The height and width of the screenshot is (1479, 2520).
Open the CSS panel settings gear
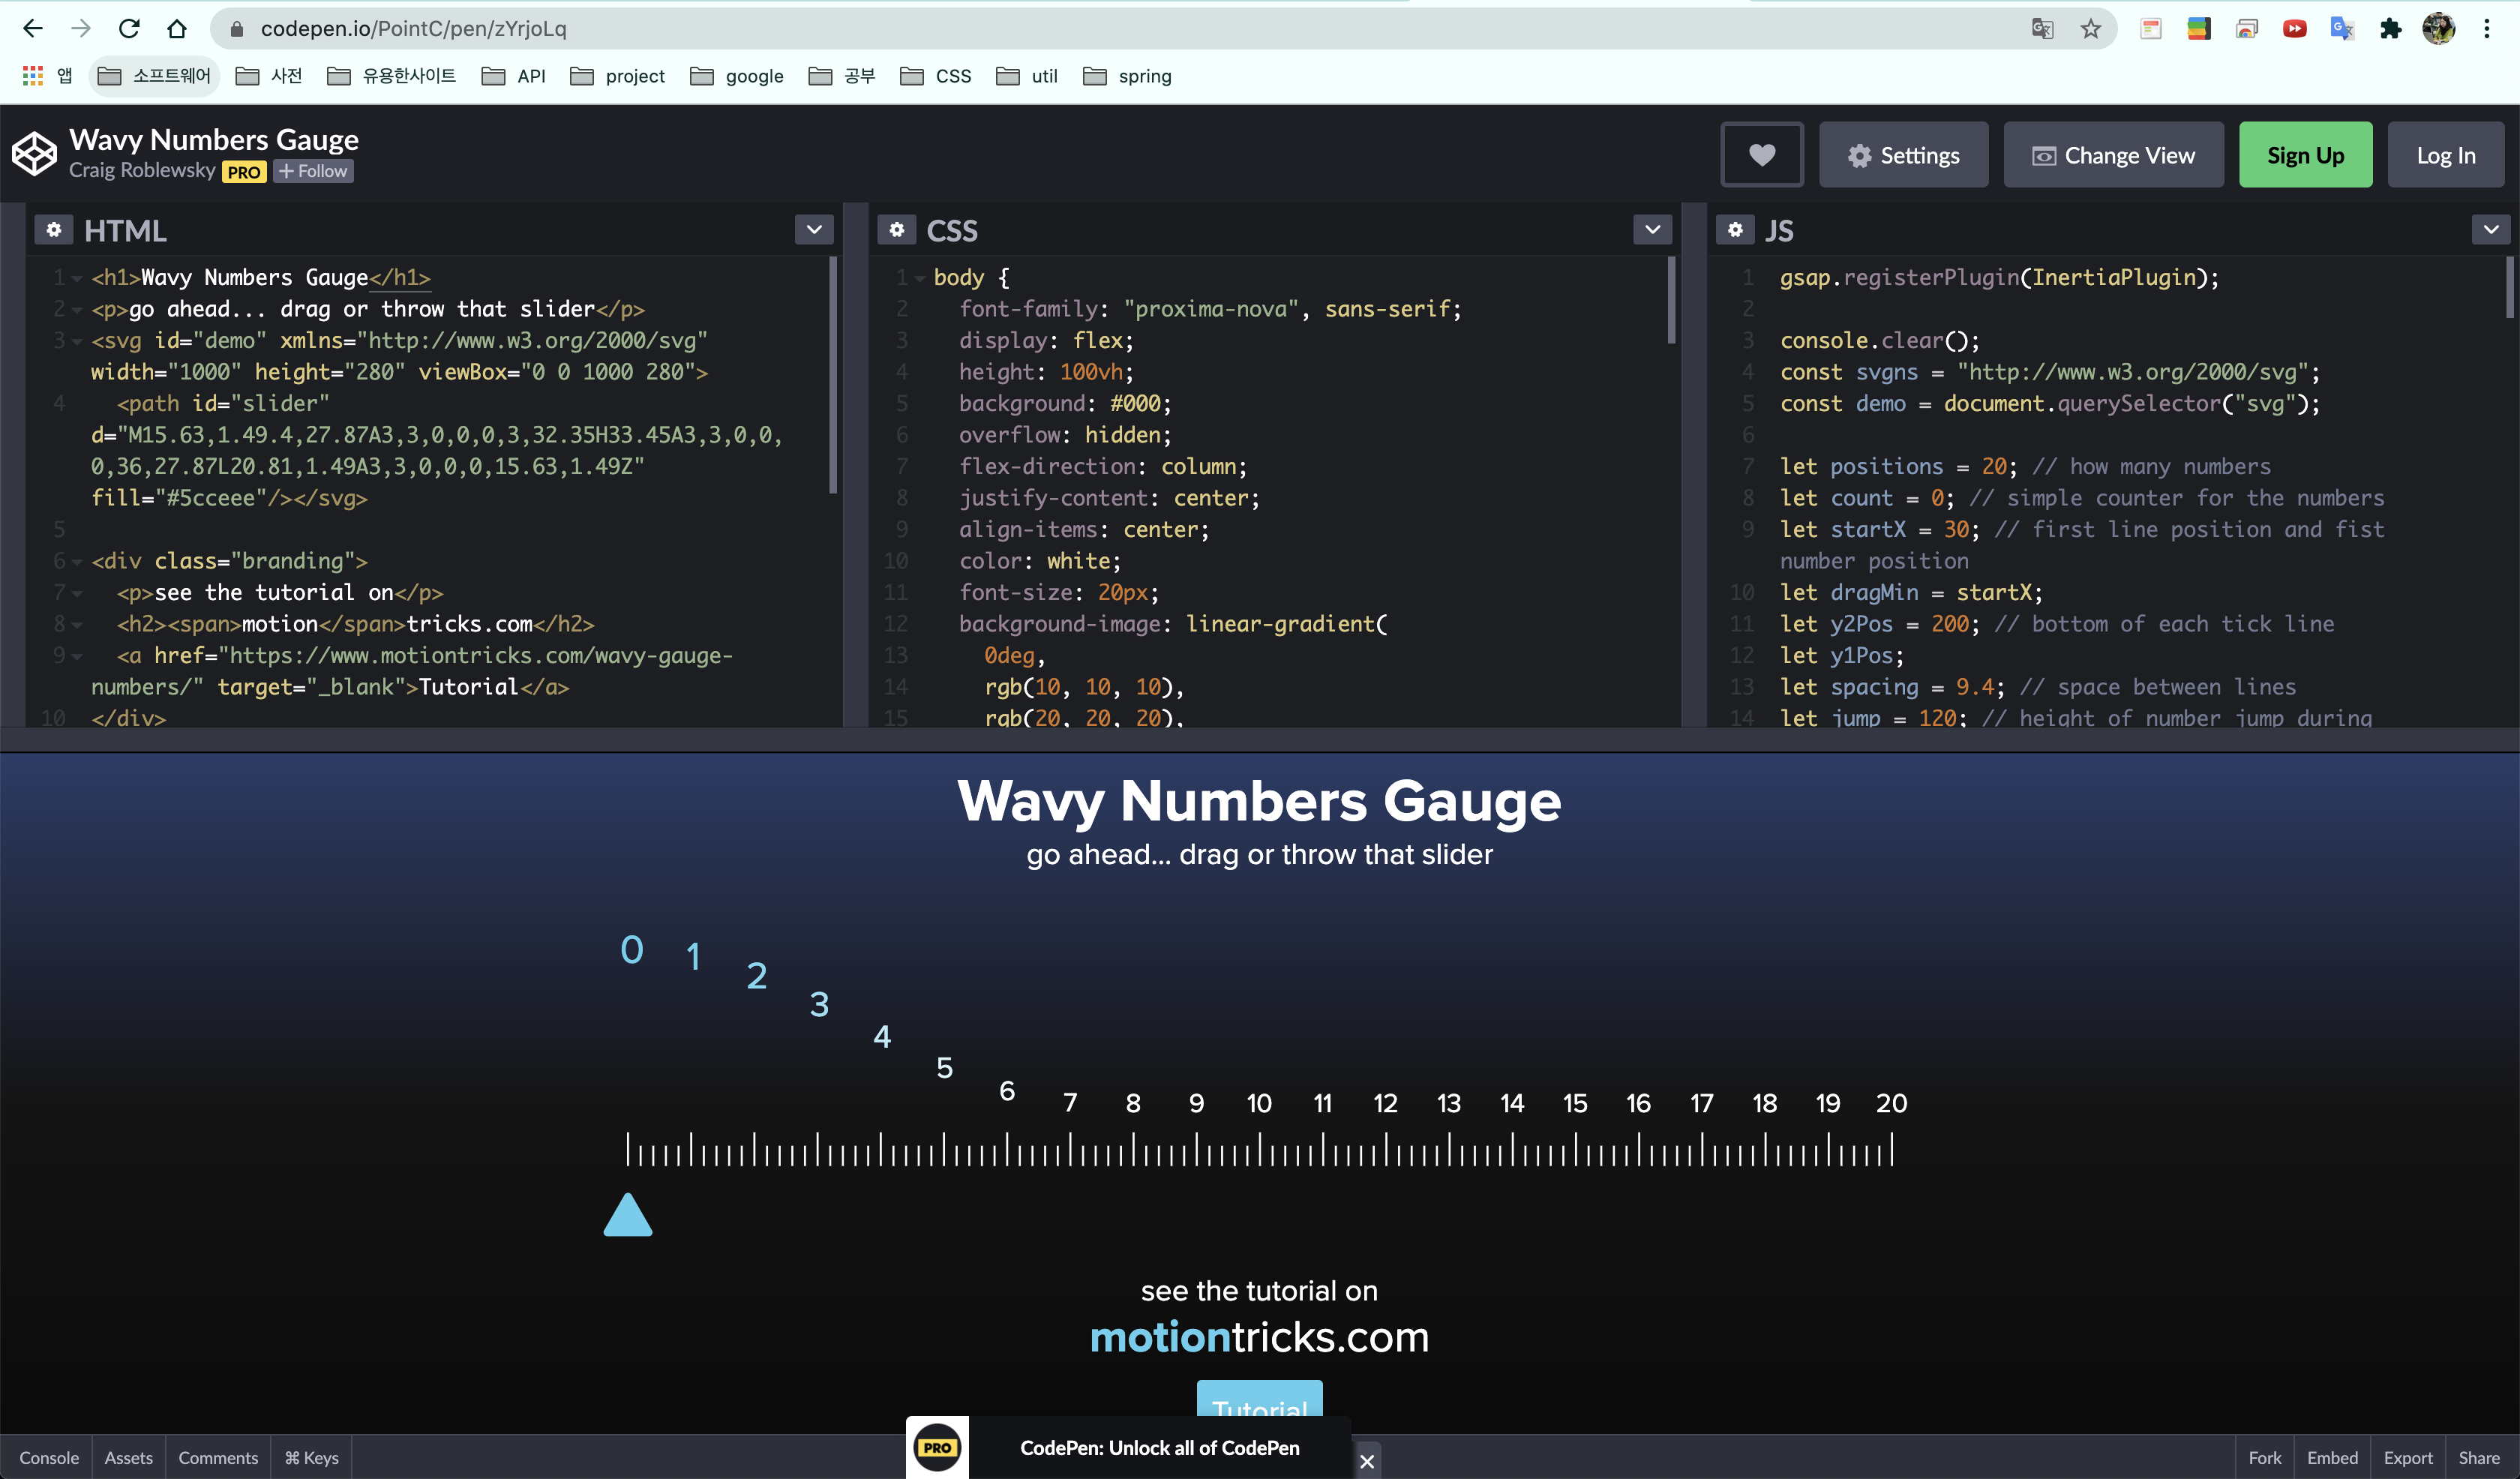[896, 230]
